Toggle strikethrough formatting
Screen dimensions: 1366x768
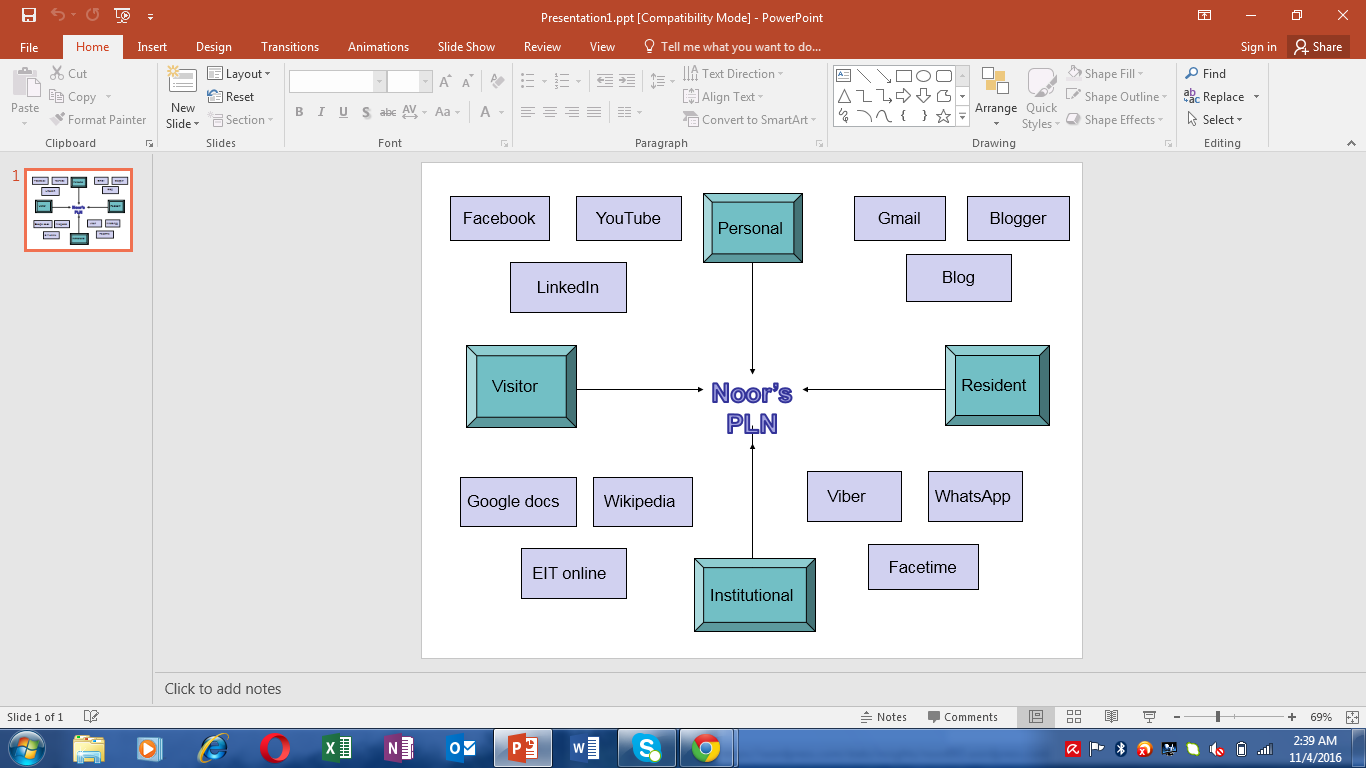(389, 113)
